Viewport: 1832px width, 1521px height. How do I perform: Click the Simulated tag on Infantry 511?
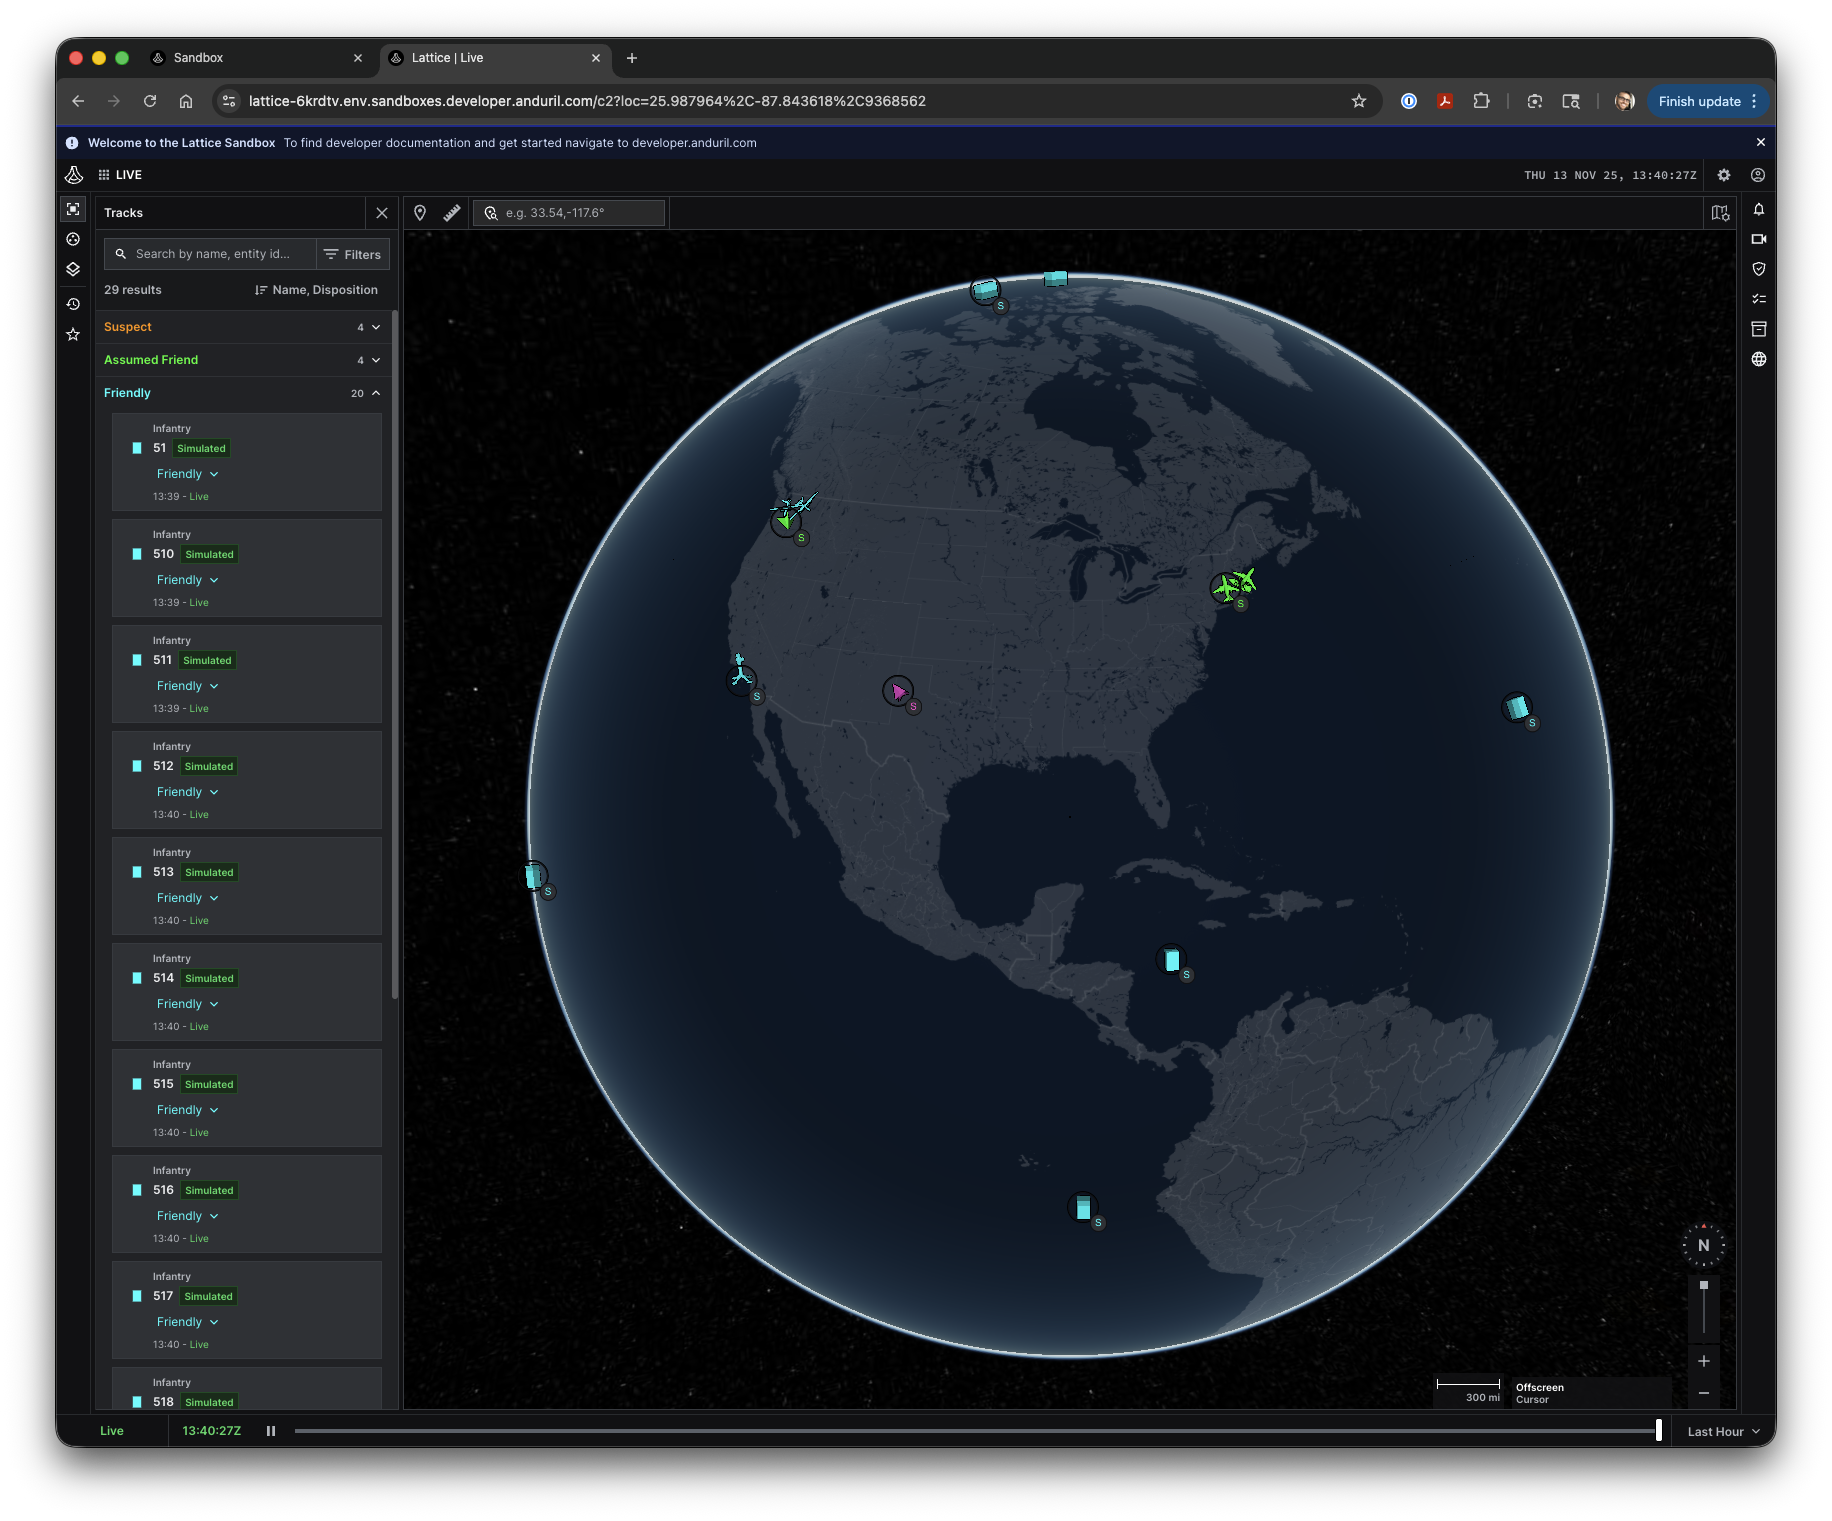207,660
